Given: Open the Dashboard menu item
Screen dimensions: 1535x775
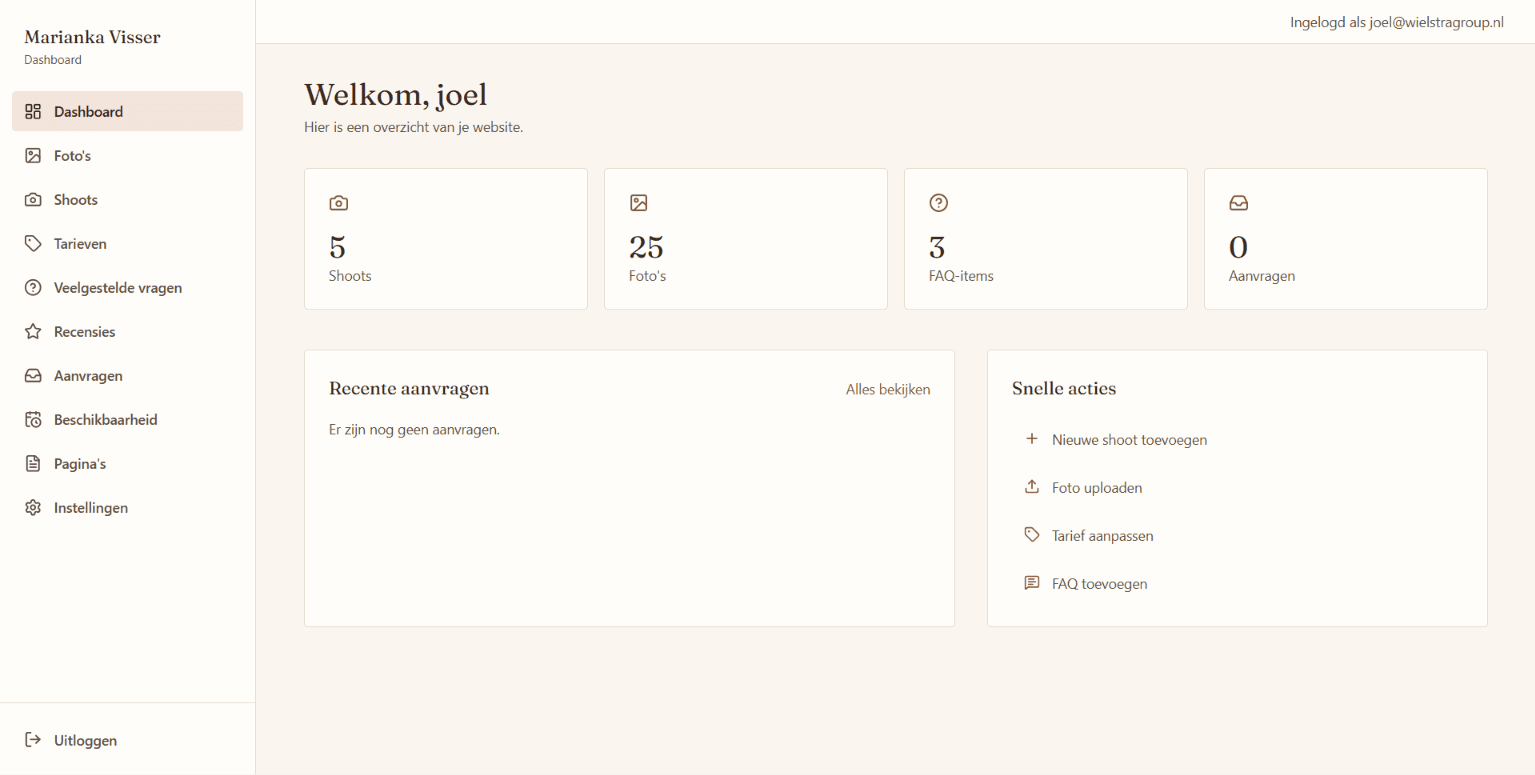Looking at the screenshot, I should click(127, 112).
